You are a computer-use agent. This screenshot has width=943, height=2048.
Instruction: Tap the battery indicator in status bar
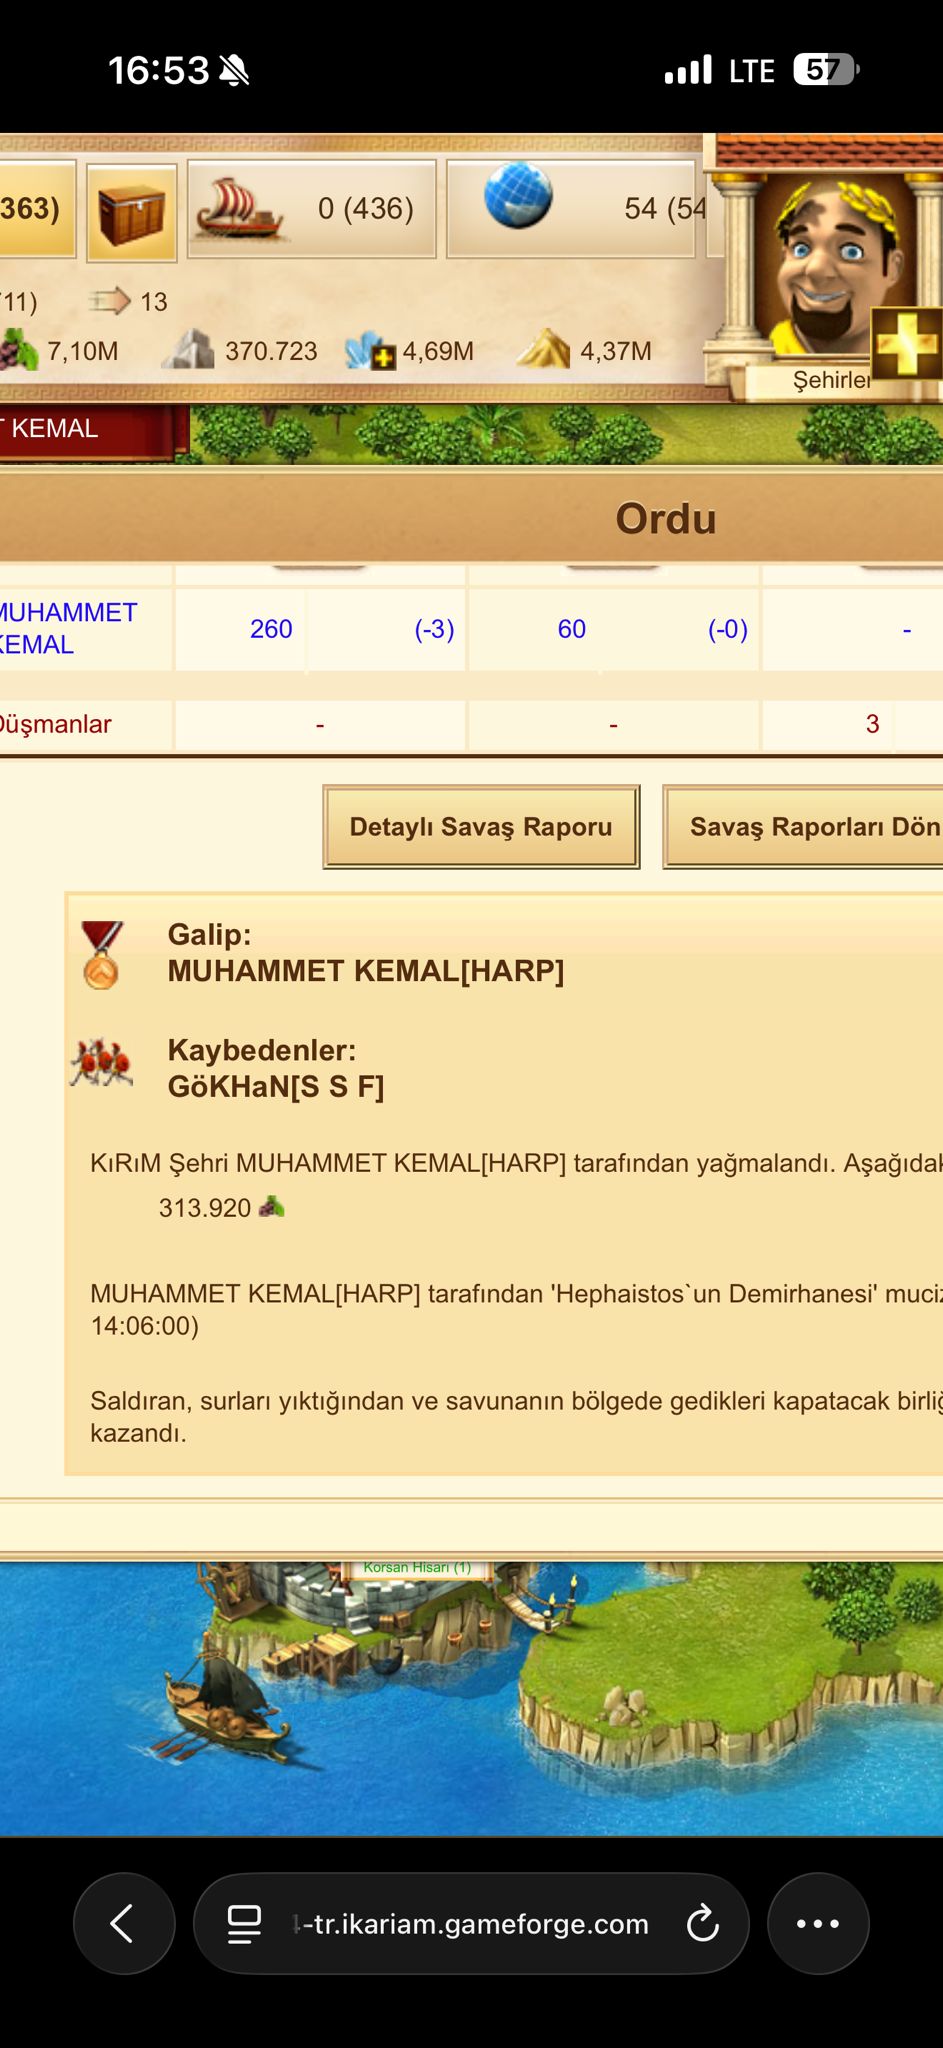(x=826, y=70)
